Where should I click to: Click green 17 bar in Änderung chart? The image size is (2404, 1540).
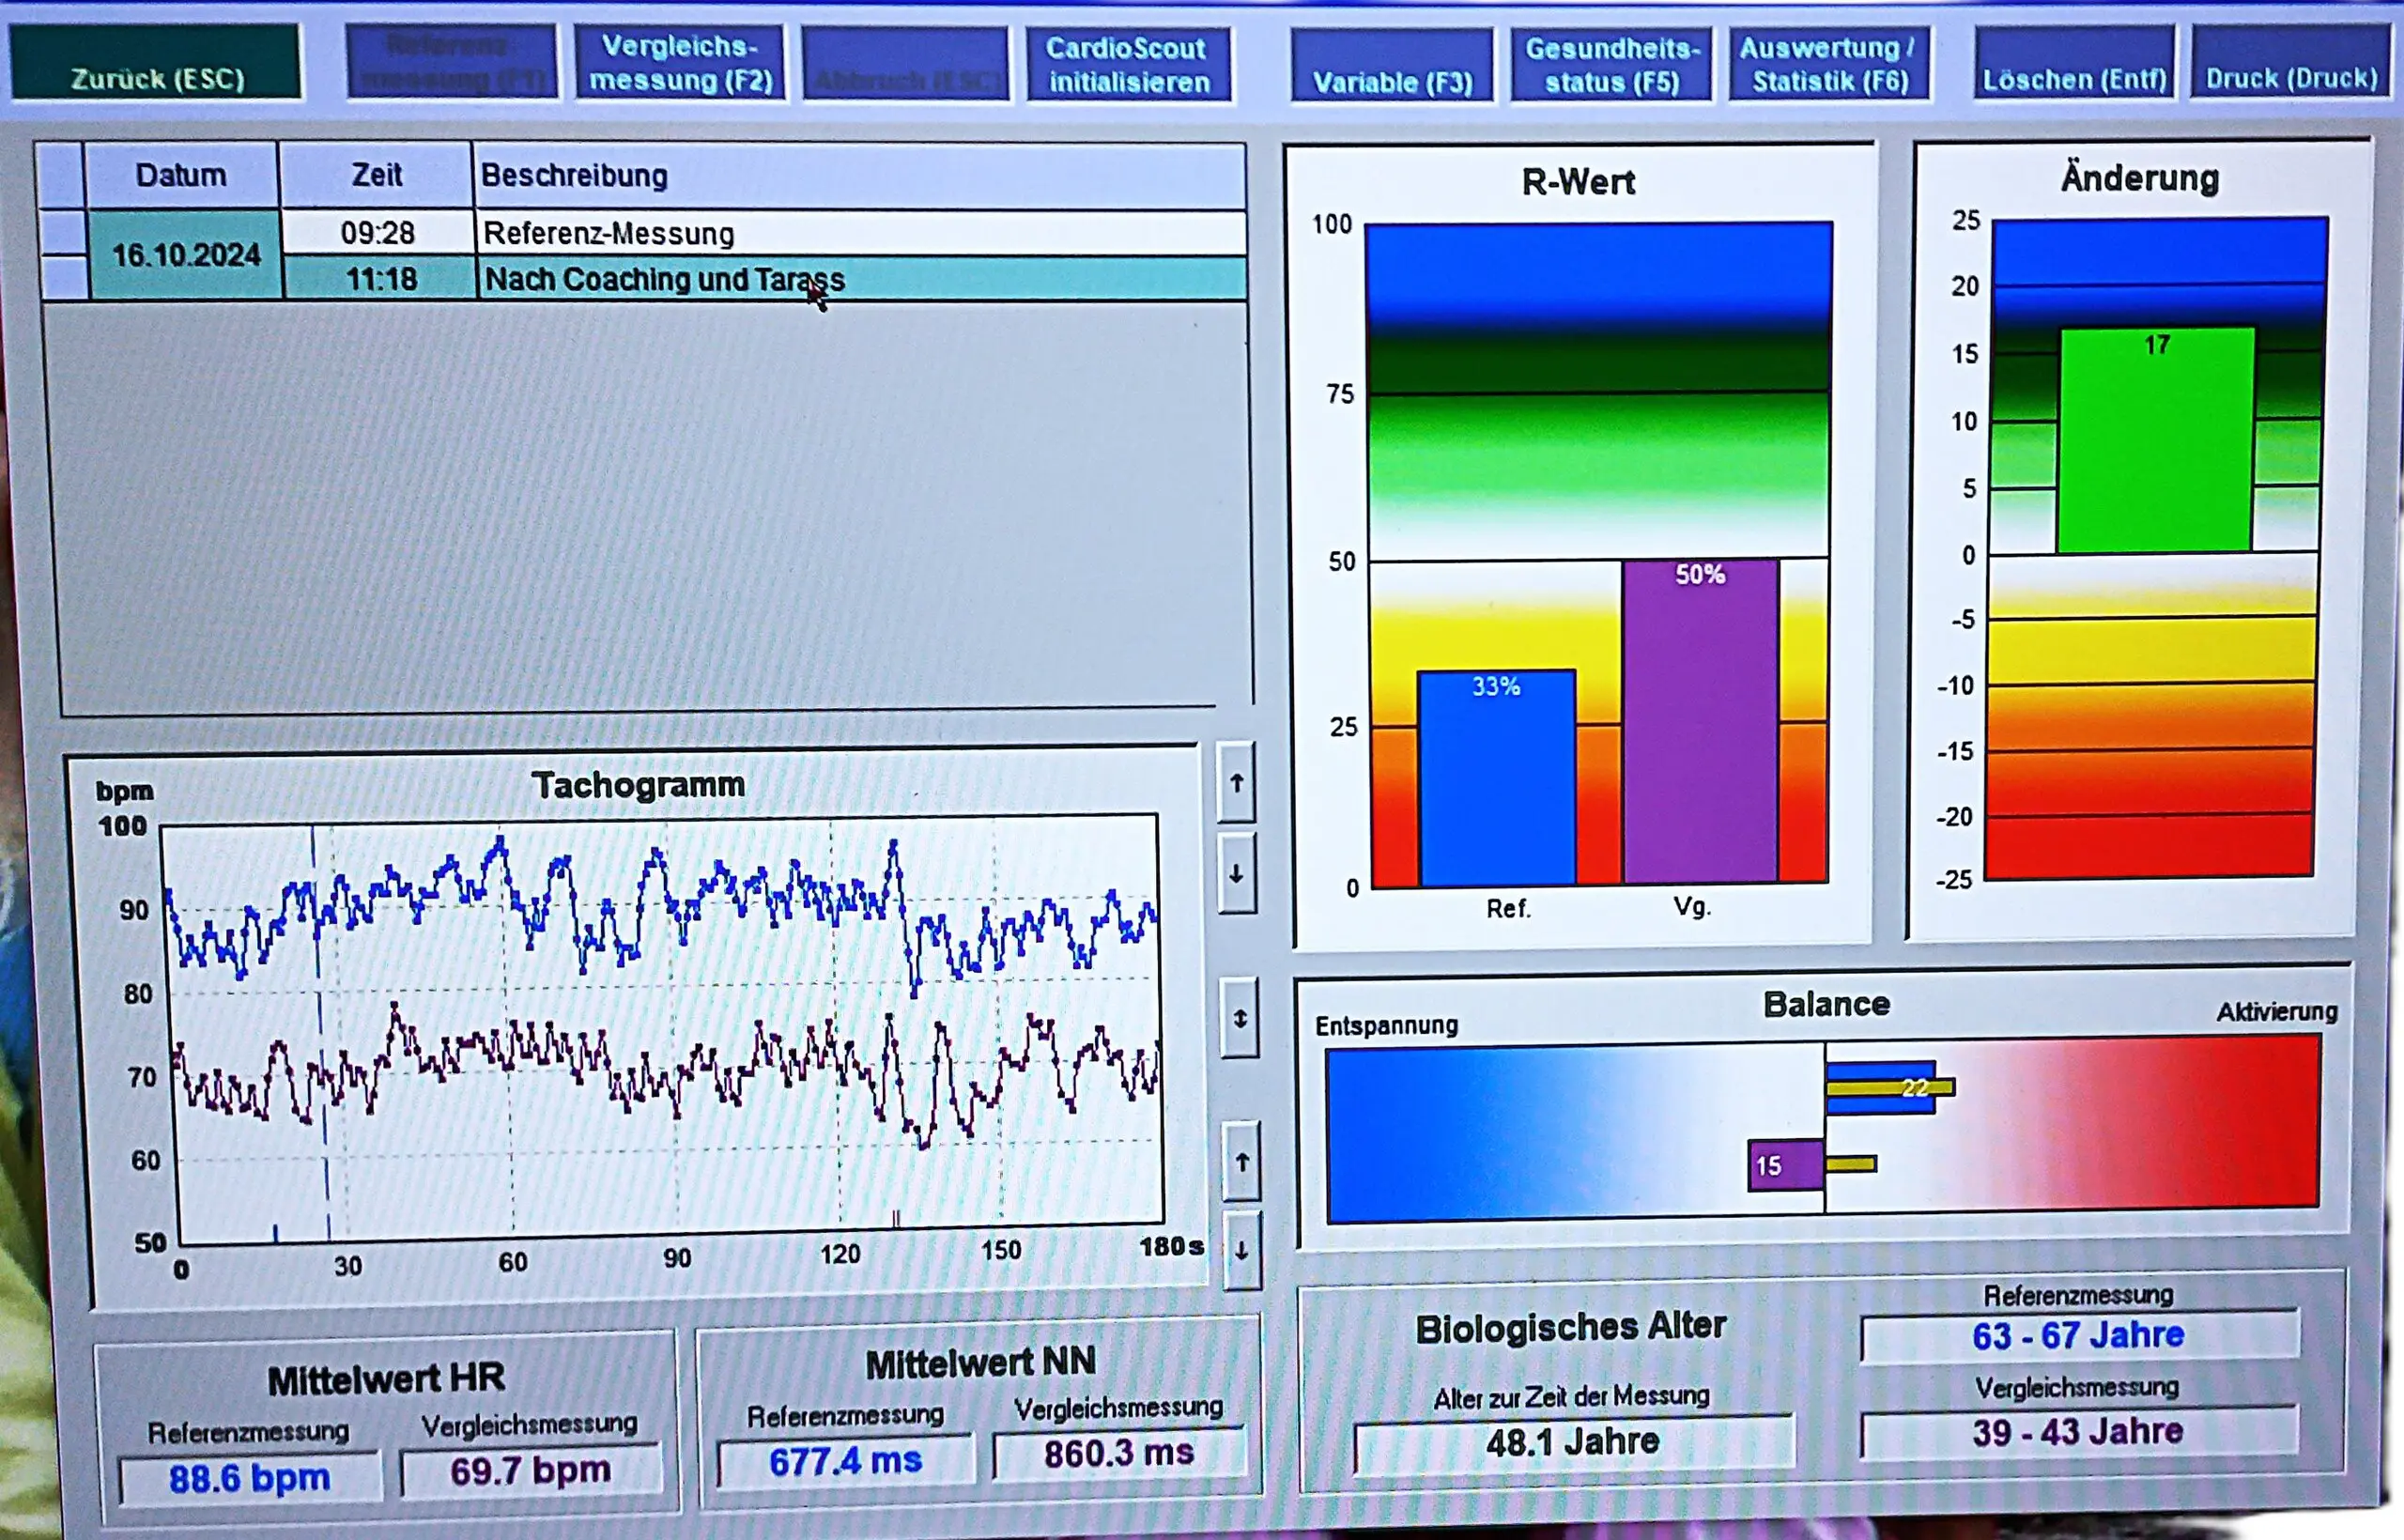click(x=2155, y=442)
